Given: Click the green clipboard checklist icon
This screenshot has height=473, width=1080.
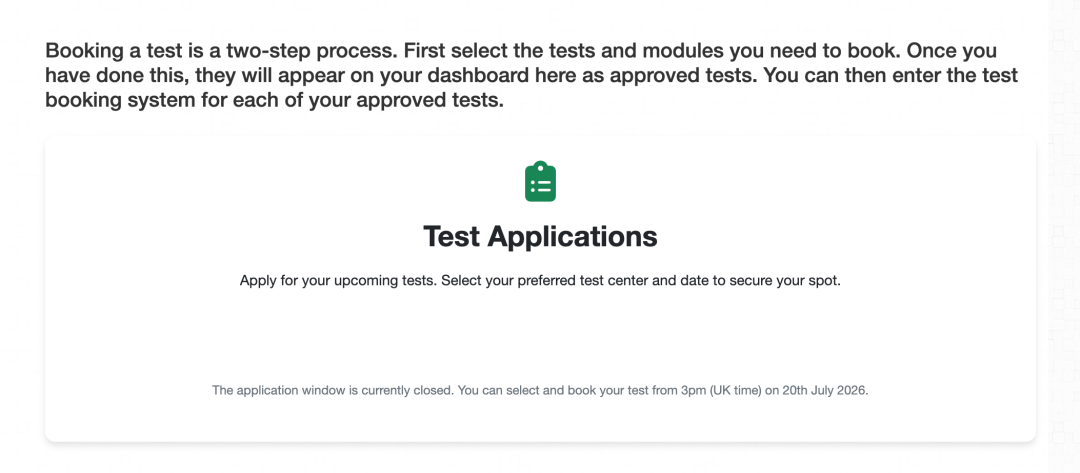Looking at the screenshot, I should [x=540, y=182].
